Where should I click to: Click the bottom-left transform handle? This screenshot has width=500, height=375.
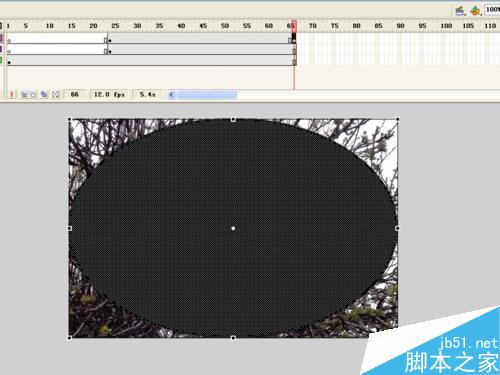tap(69, 338)
